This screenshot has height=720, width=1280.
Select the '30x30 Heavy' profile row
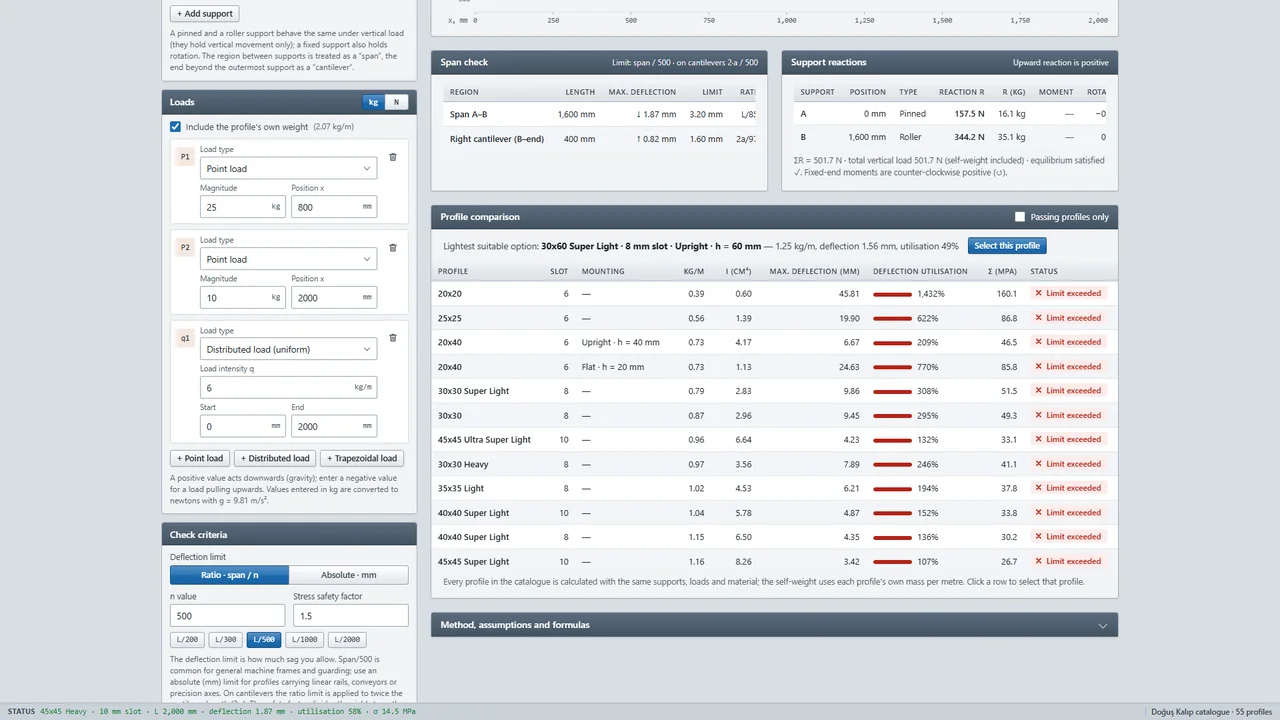[x=774, y=464]
